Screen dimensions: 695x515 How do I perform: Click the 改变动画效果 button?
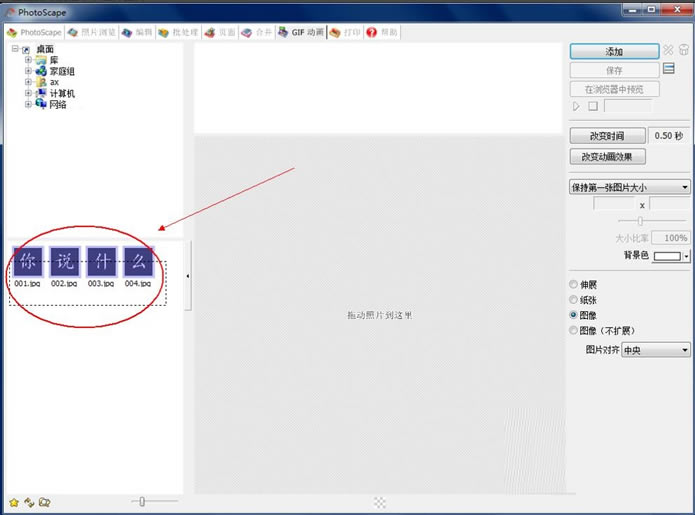click(607, 156)
